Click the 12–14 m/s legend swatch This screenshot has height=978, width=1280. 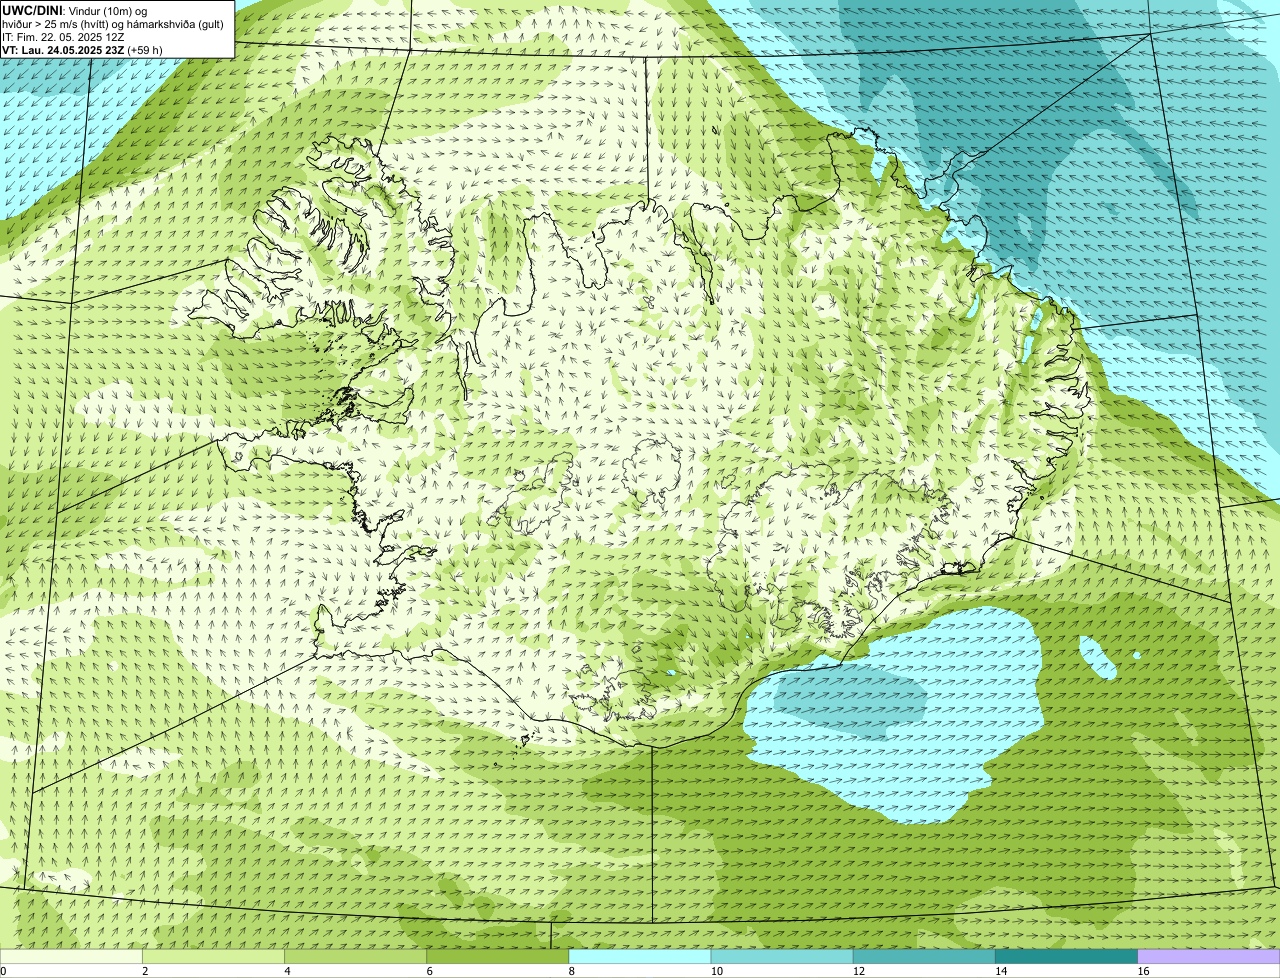coord(924,956)
